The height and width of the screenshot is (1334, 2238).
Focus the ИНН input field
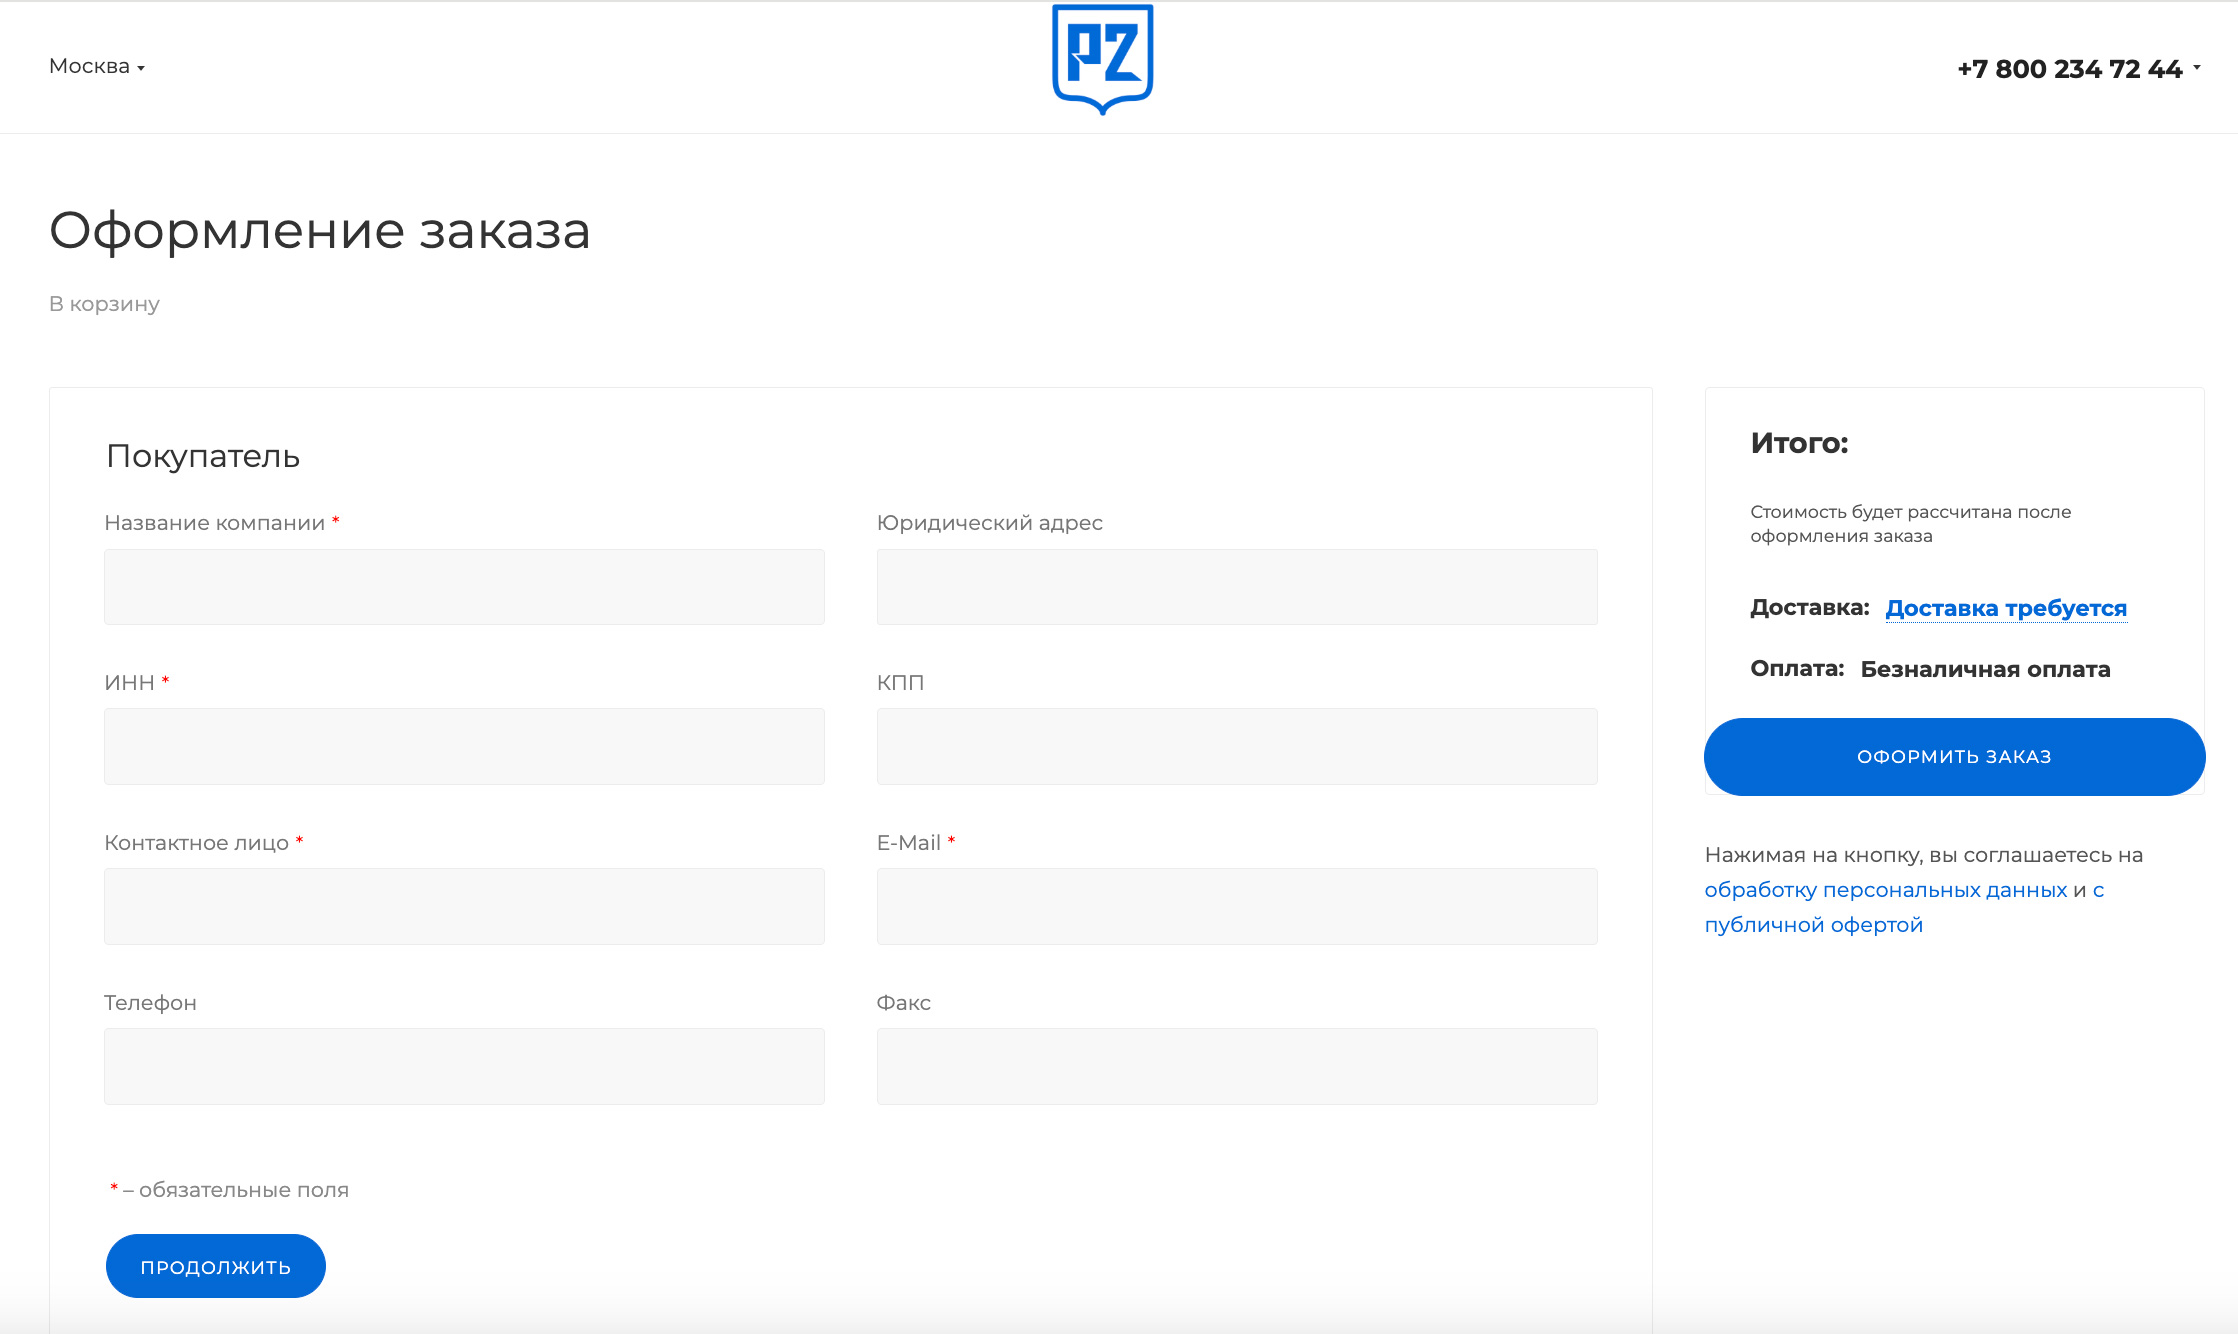(464, 746)
